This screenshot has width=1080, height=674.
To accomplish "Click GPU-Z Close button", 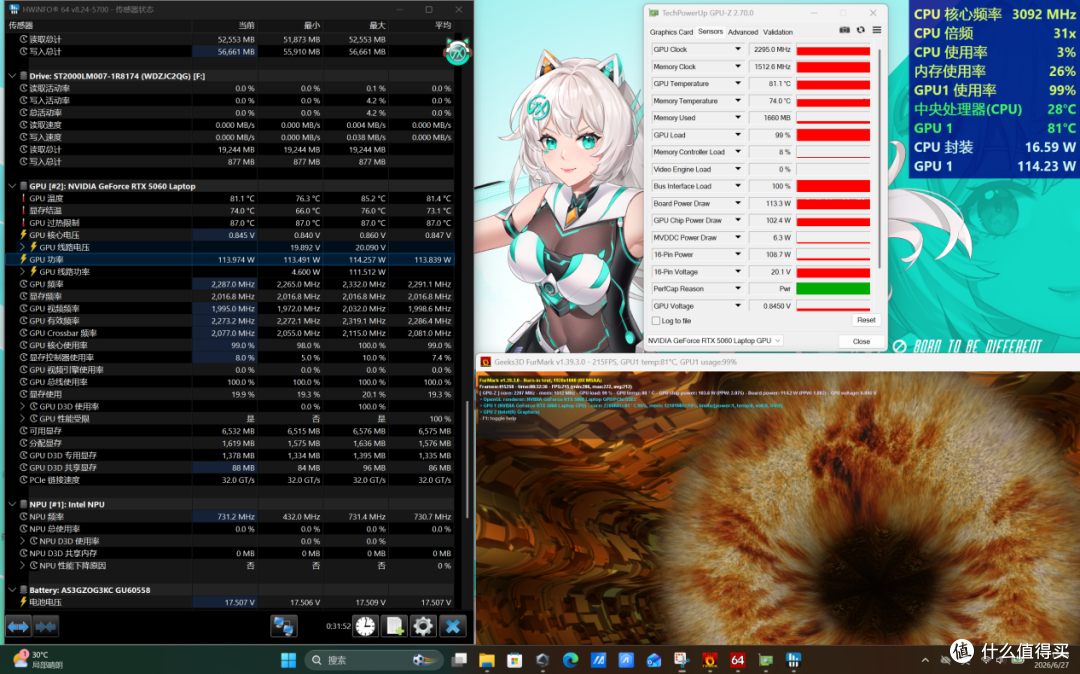I will point(861,341).
